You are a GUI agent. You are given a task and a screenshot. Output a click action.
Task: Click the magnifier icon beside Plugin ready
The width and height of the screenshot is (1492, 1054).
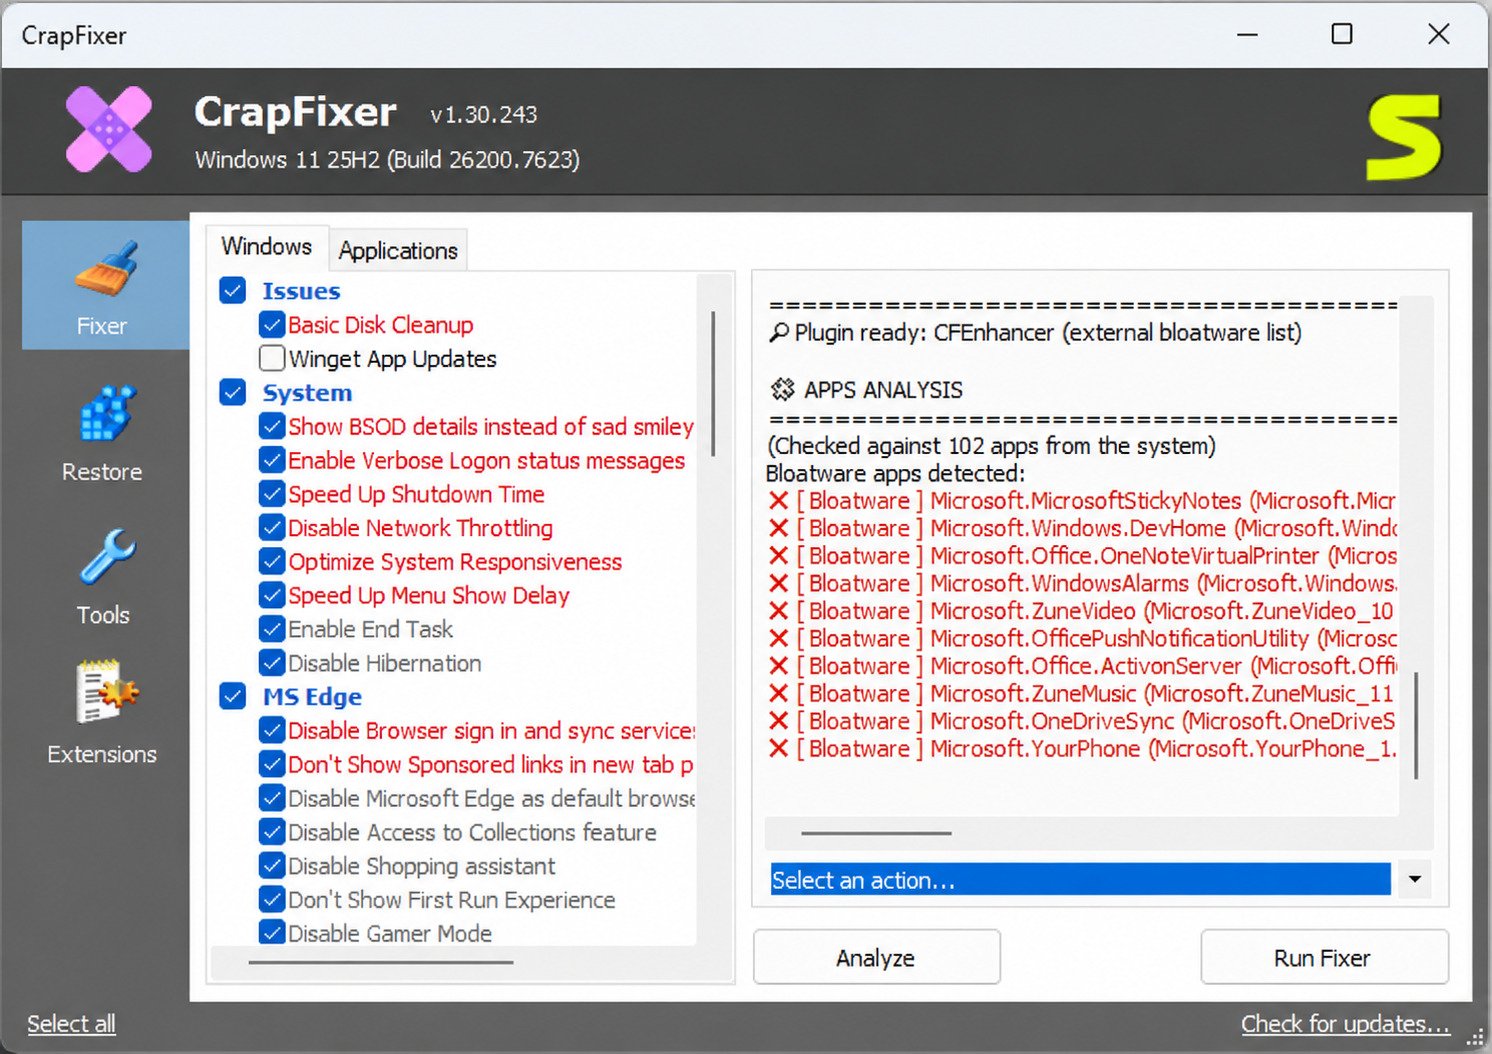779,333
